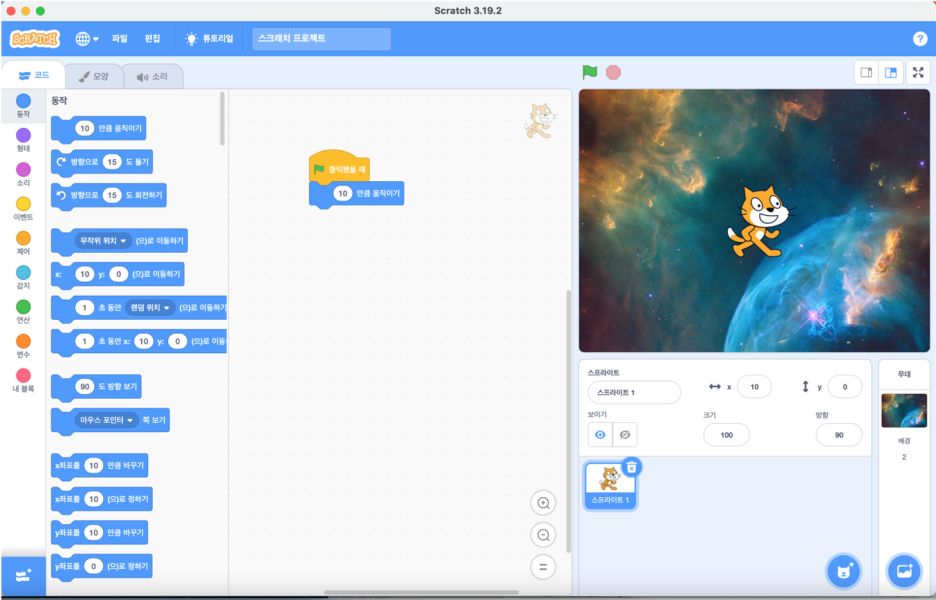Screen dimensions: 936x600
Task: Click palette block 10 만큼 움직이기
Action: (x=98, y=128)
